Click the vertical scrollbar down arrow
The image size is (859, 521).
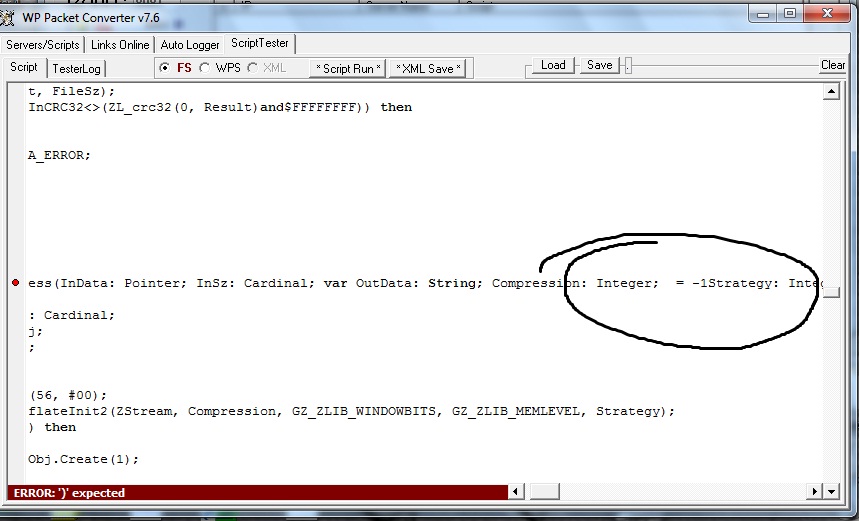pos(831,491)
